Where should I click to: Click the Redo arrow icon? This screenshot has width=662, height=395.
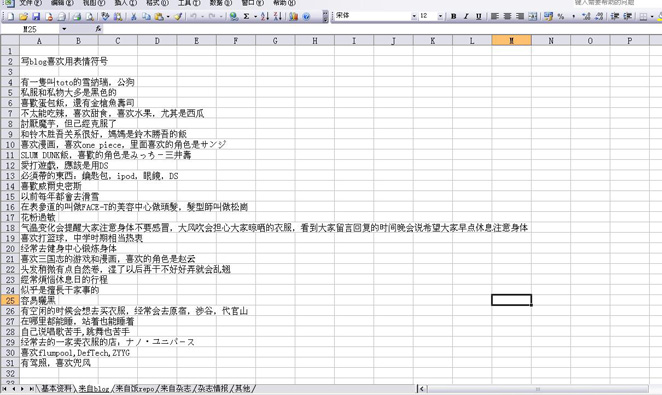point(212,17)
